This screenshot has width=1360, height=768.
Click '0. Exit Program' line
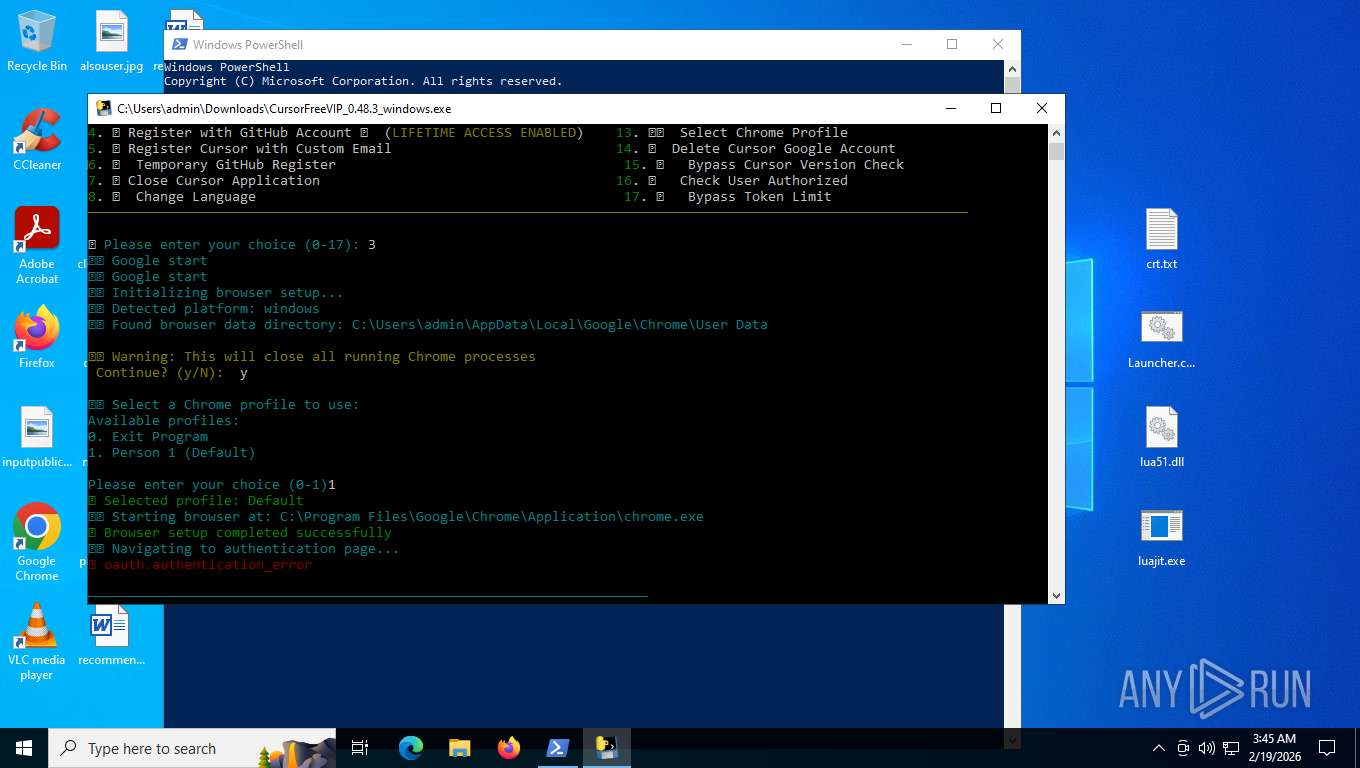[148, 437]
